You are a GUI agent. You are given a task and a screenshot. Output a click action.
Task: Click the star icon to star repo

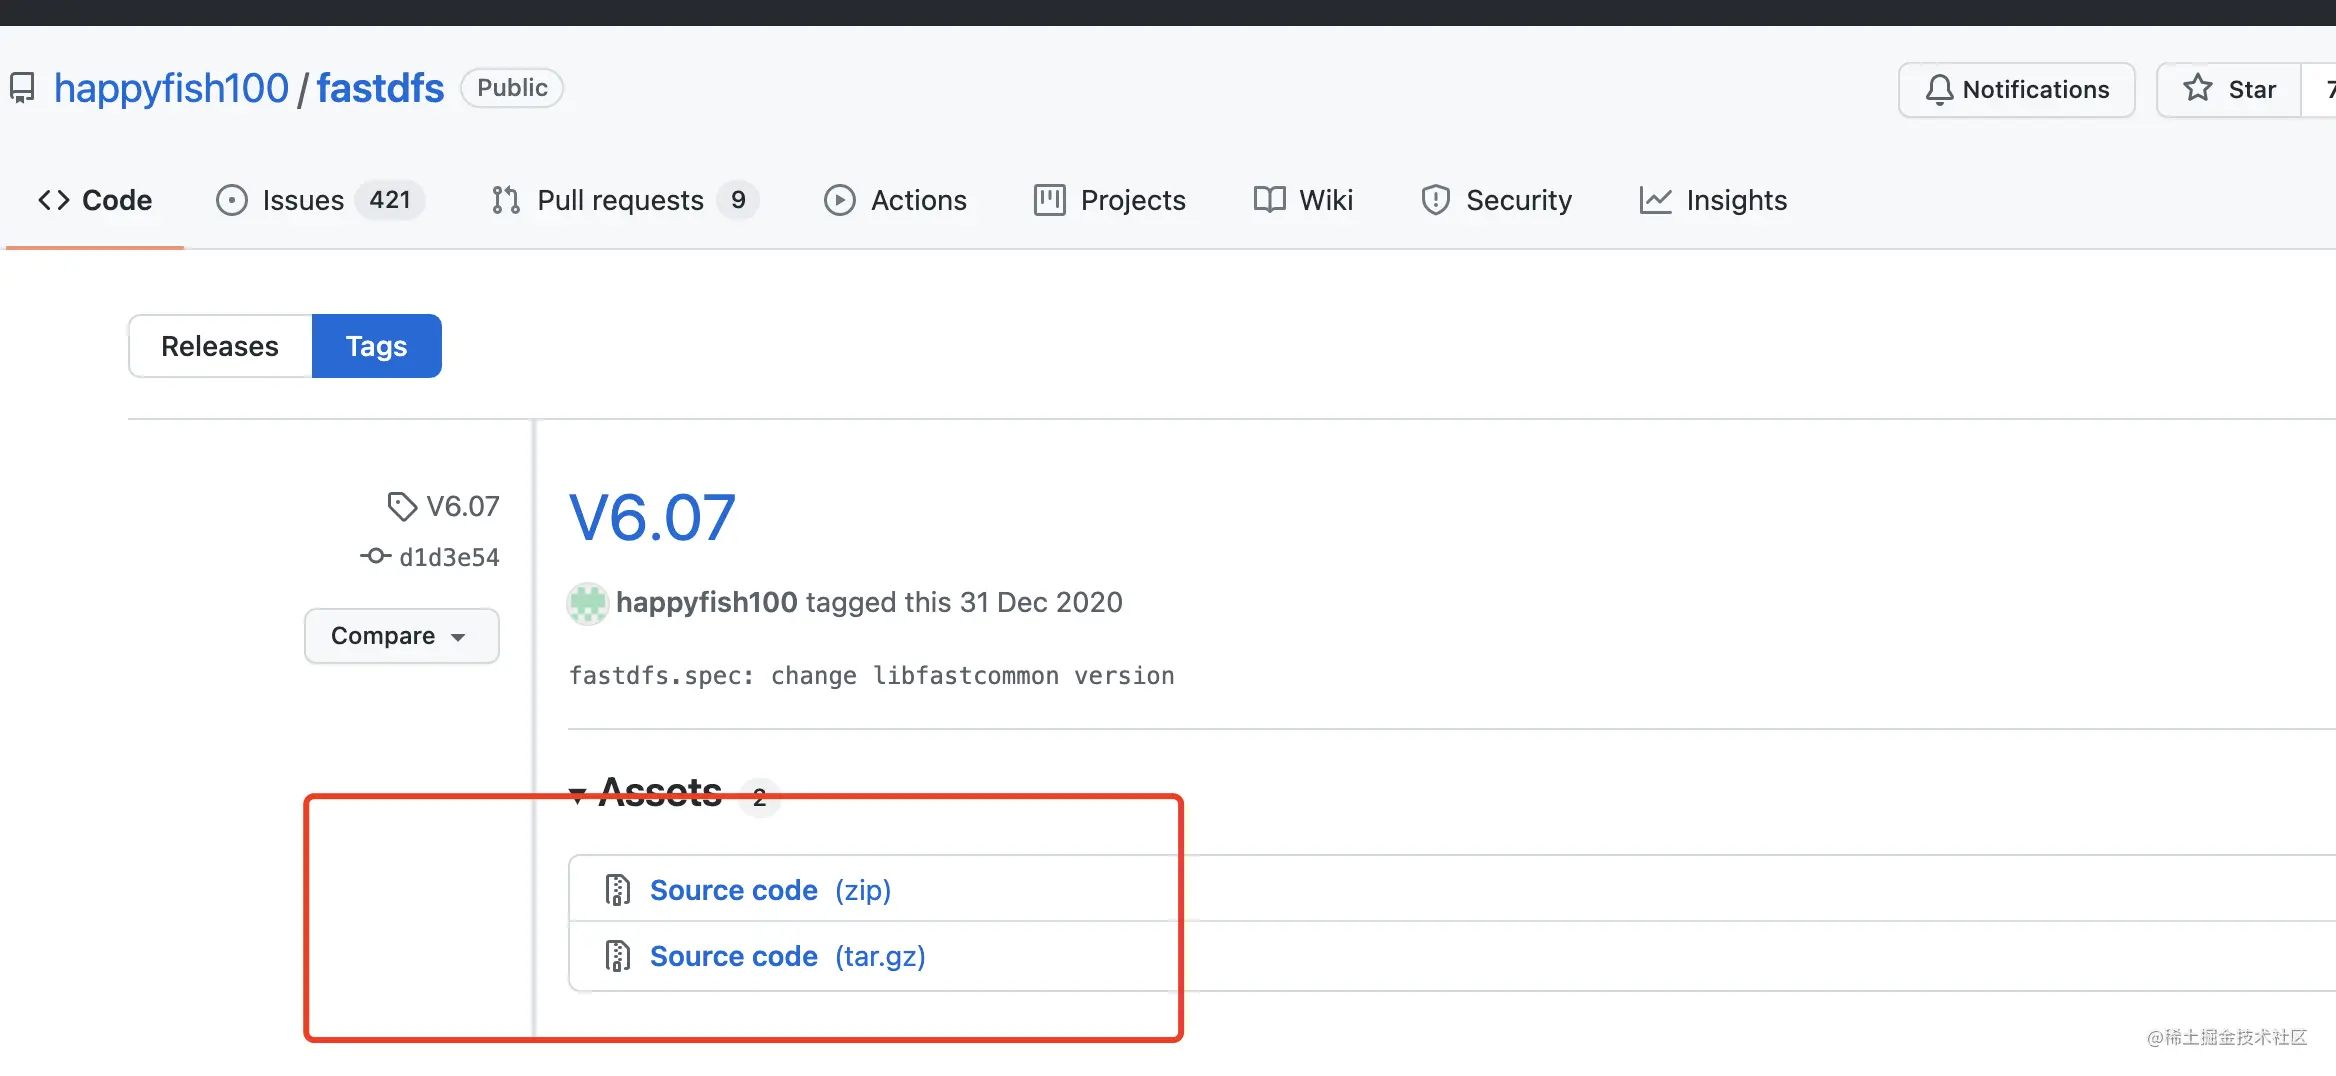click(2197, 89)
